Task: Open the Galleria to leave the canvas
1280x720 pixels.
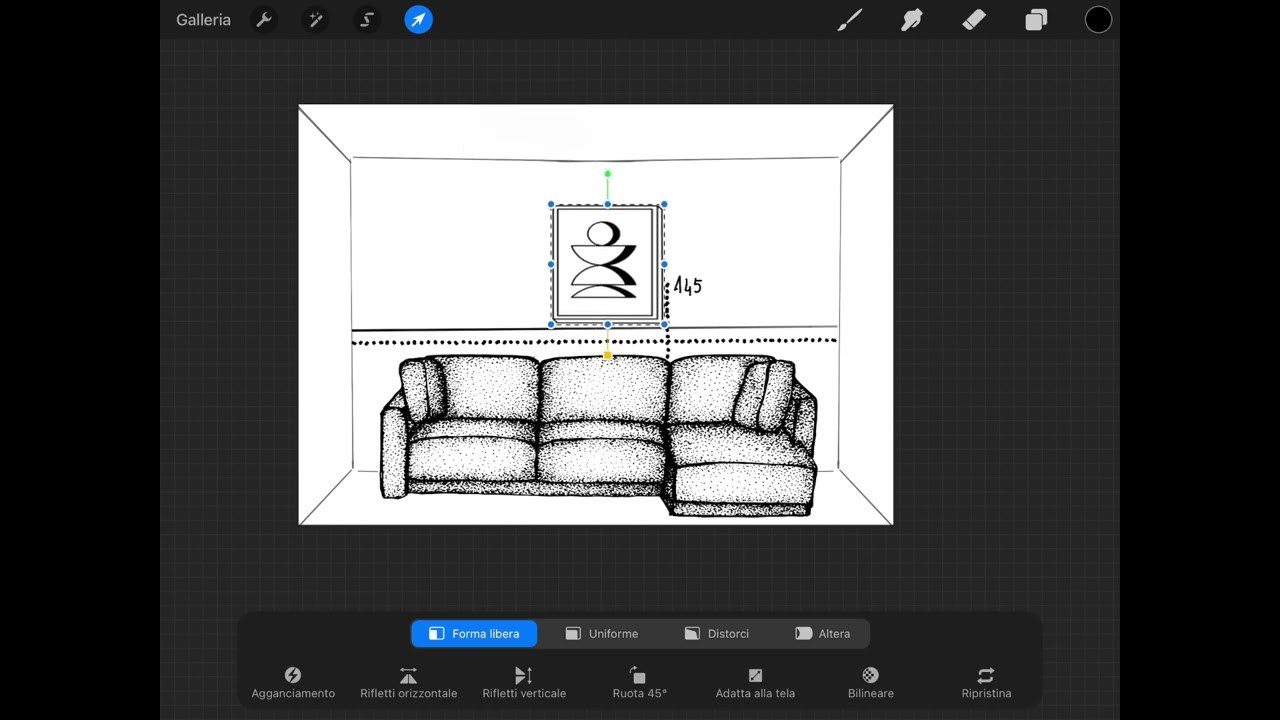Action: click(203, 20)
